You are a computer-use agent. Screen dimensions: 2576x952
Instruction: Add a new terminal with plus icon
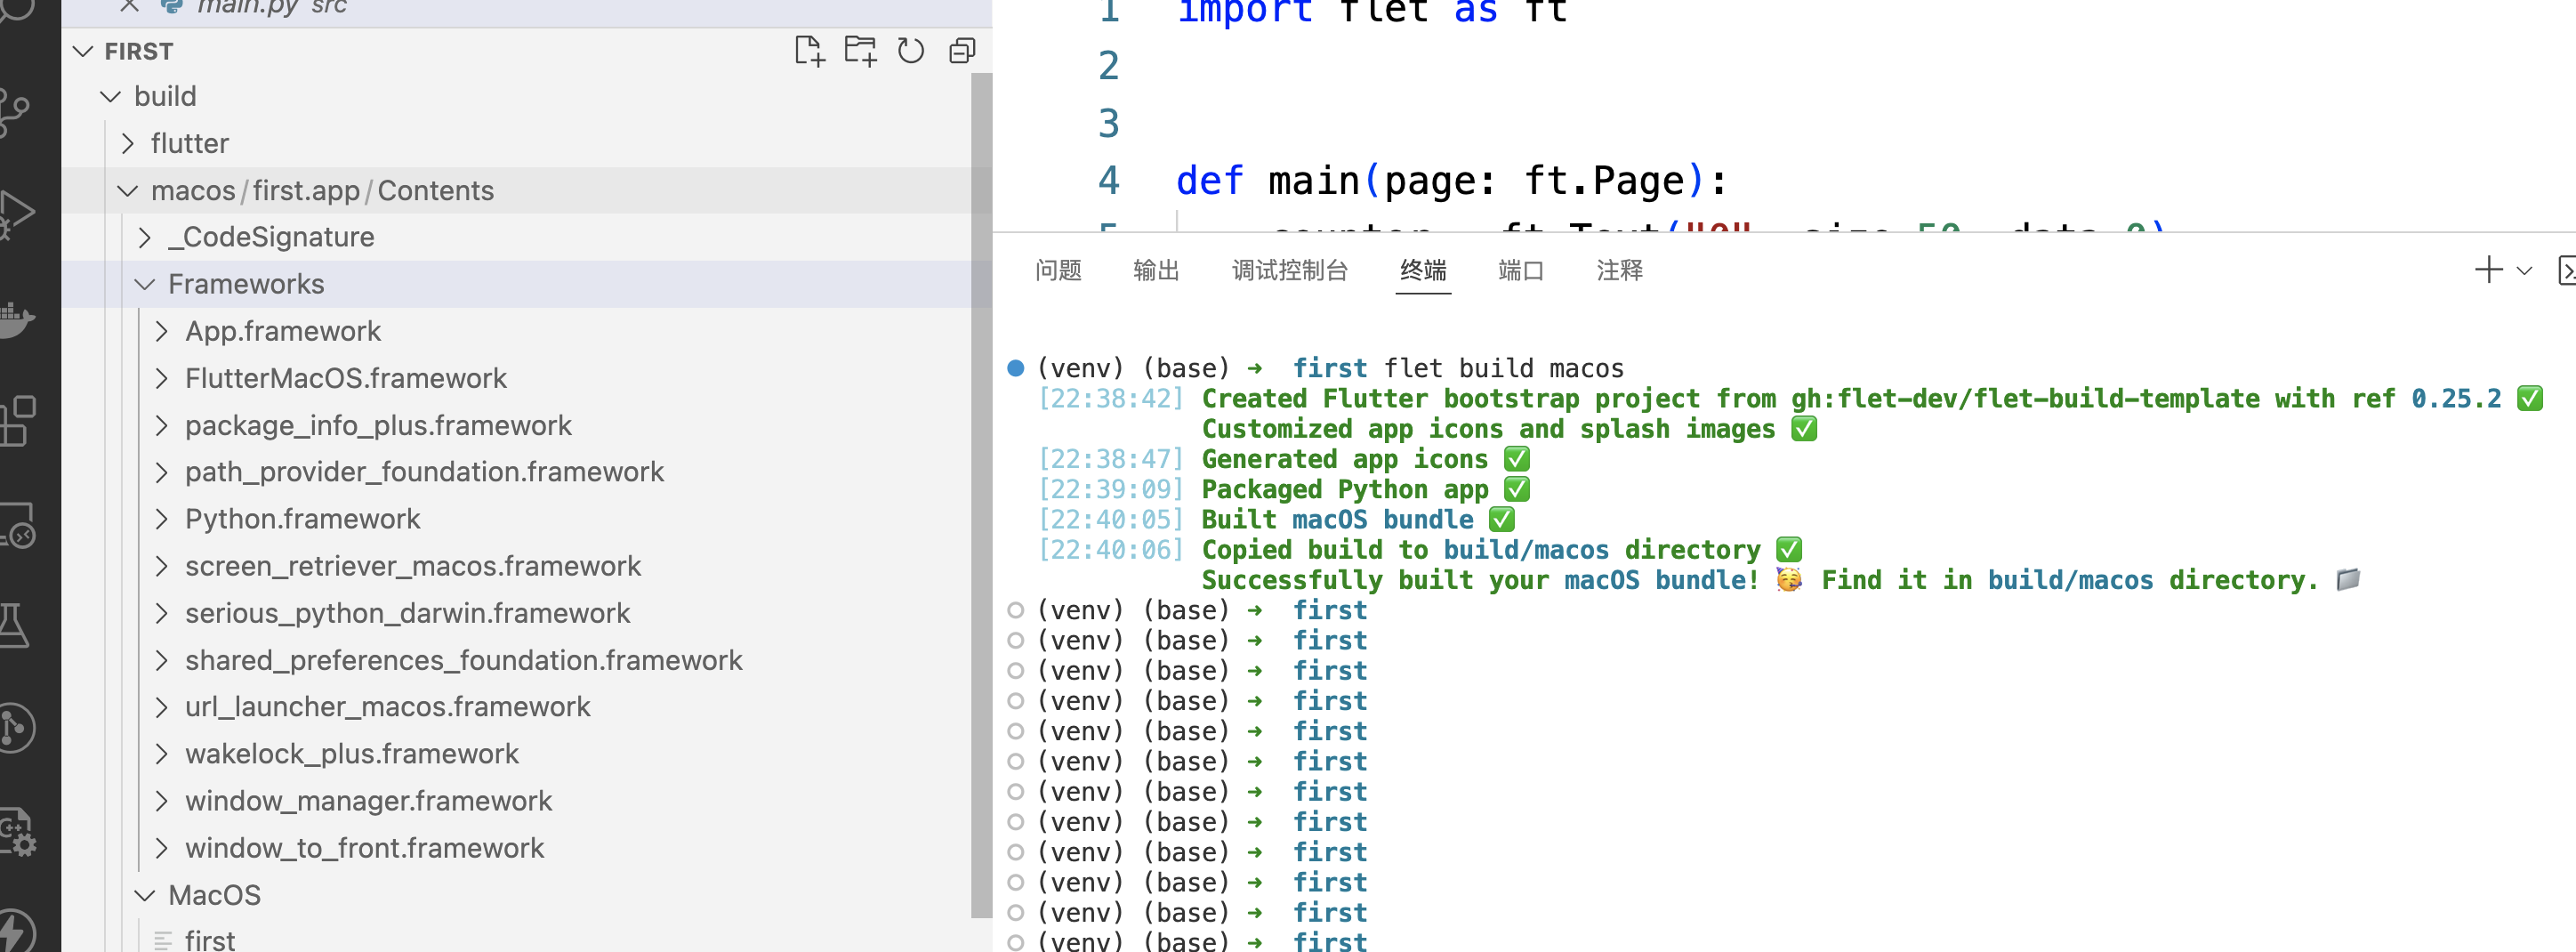tap(2488, 270)
